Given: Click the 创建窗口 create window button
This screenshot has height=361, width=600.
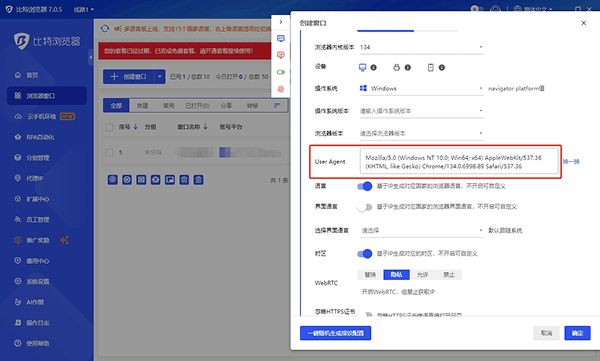Looking at the screenshot, I should (129, 77).
